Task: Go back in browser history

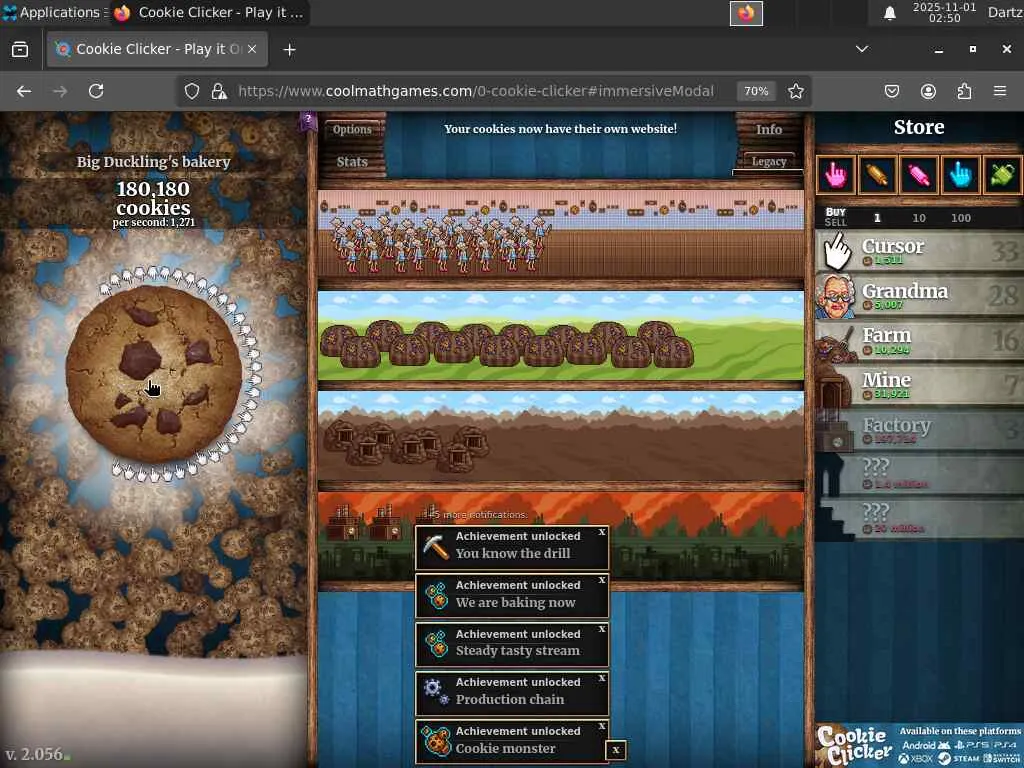Action: 24,91
